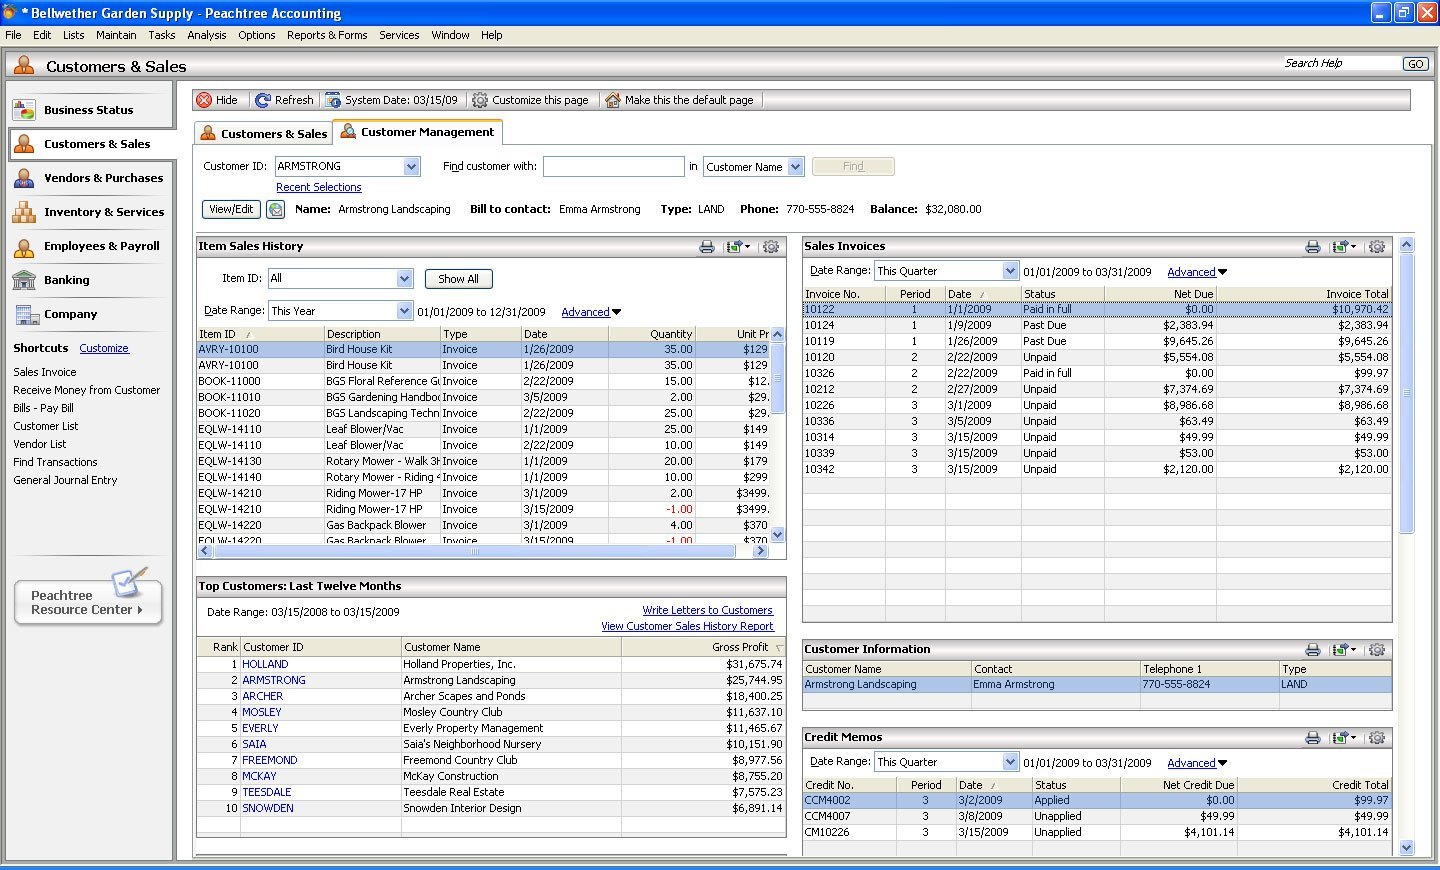Viewport: 1440px width, 870px height.
Task: Print the Credit Memos panel
Action: (x=1313, y=738)
